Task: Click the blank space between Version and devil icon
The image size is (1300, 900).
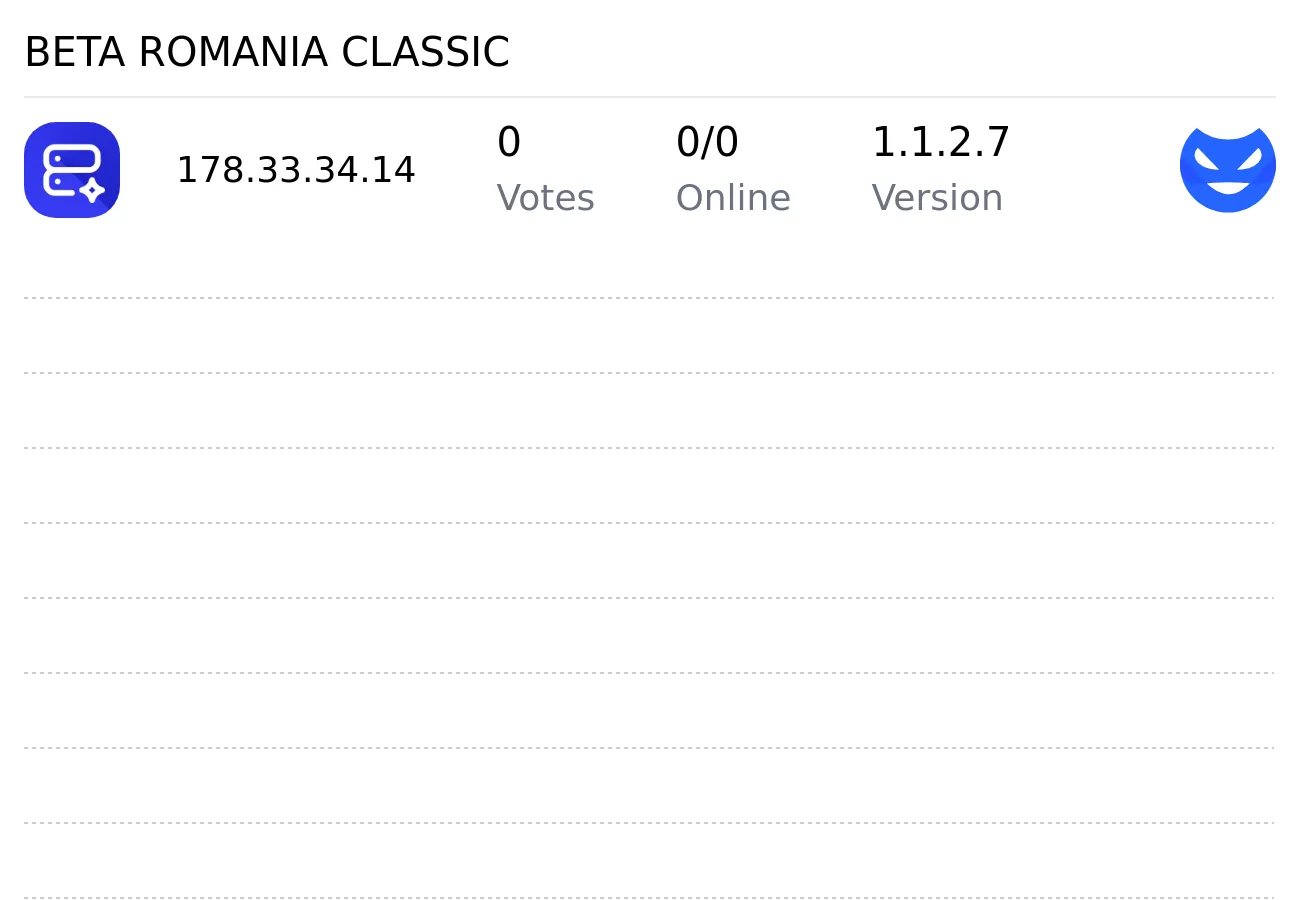Action: [x=1095, y=170]
